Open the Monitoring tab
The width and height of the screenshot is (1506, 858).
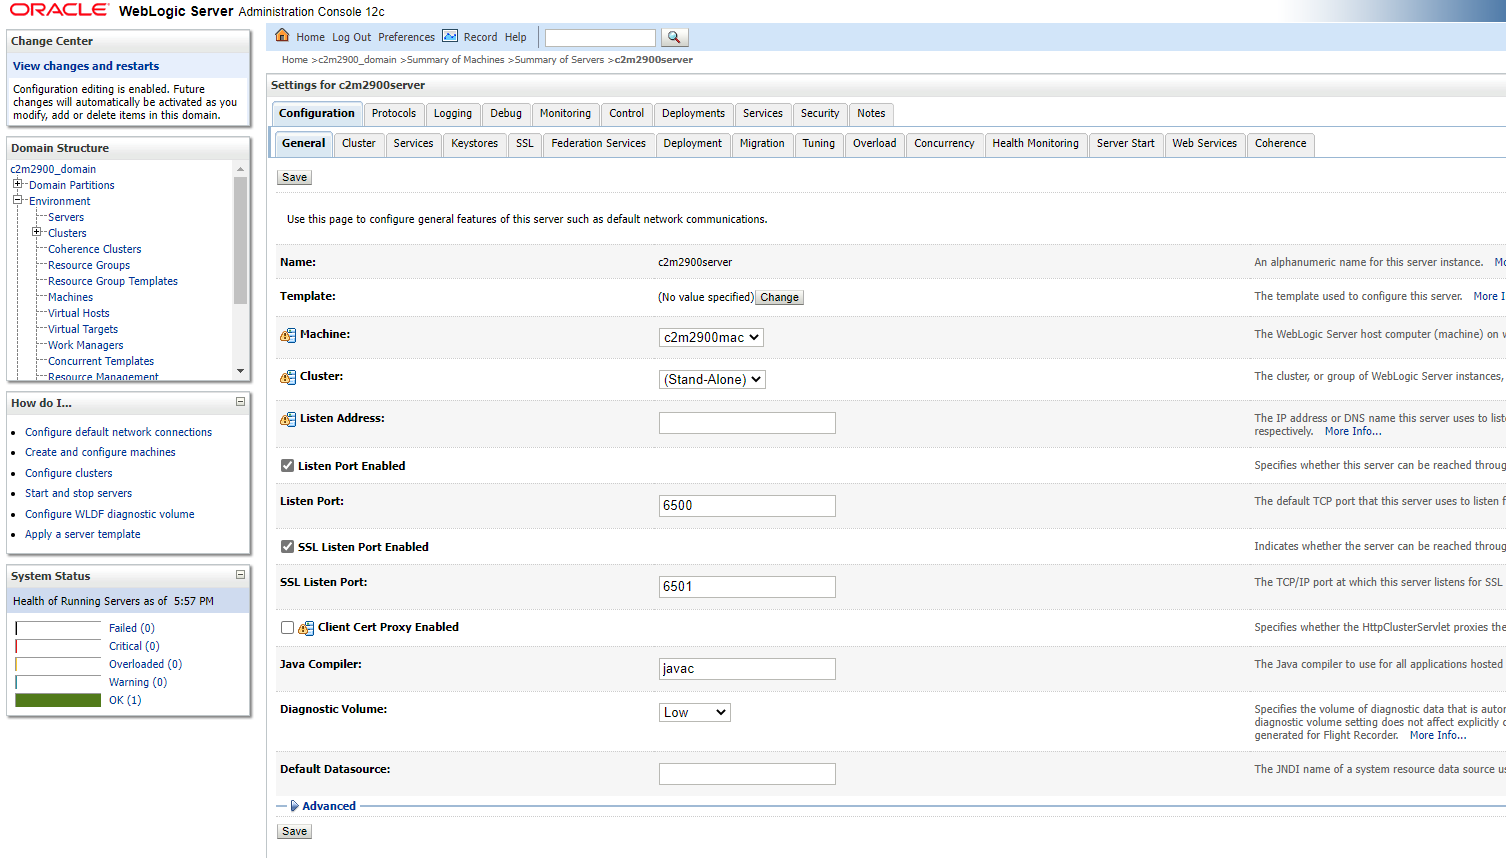[x=565, y=114]
